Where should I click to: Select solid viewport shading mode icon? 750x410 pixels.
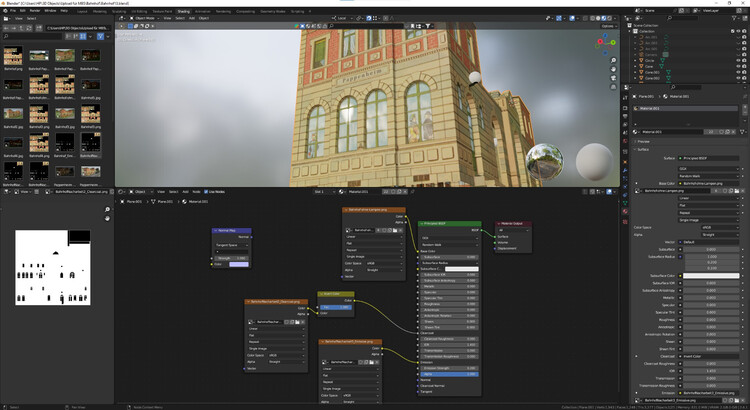[598, 18]
